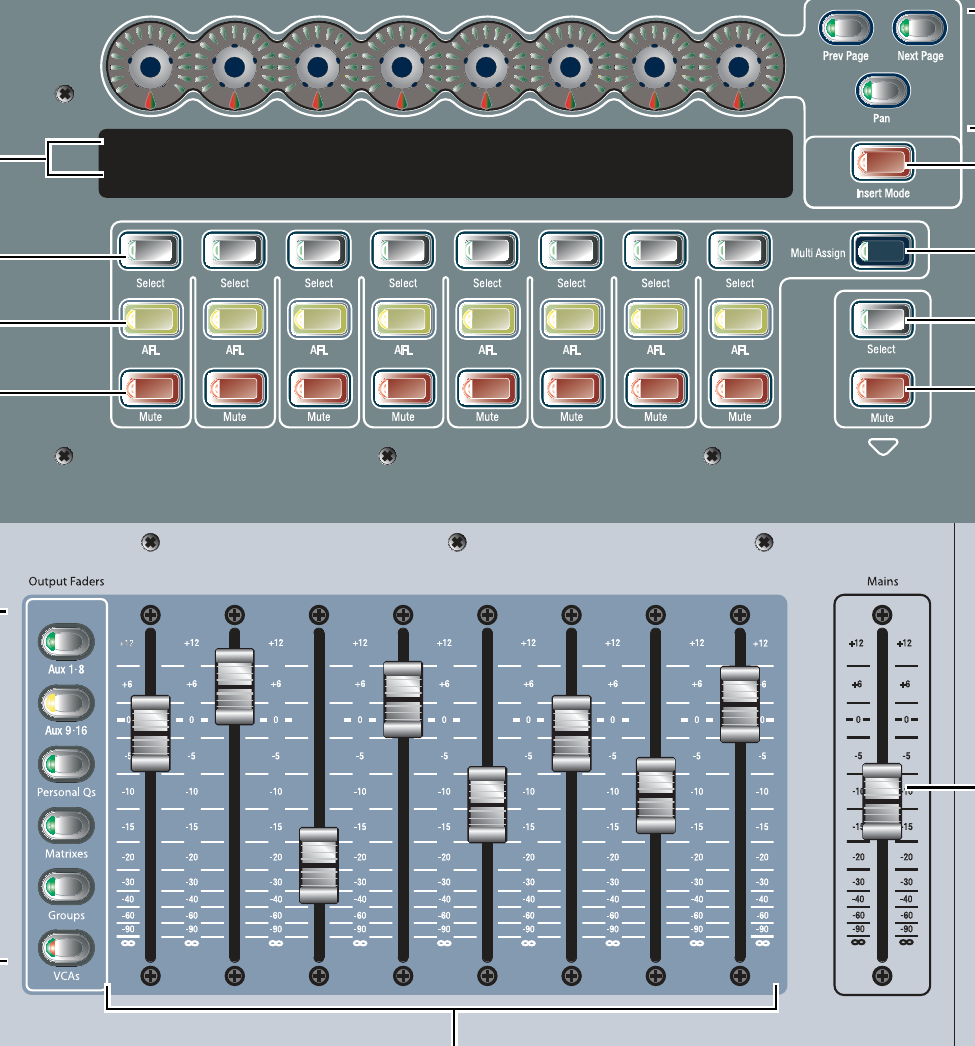Select the Personal Qs fader bank
The width and height of the screenshot is (975, 1046).
coord(66,764)
